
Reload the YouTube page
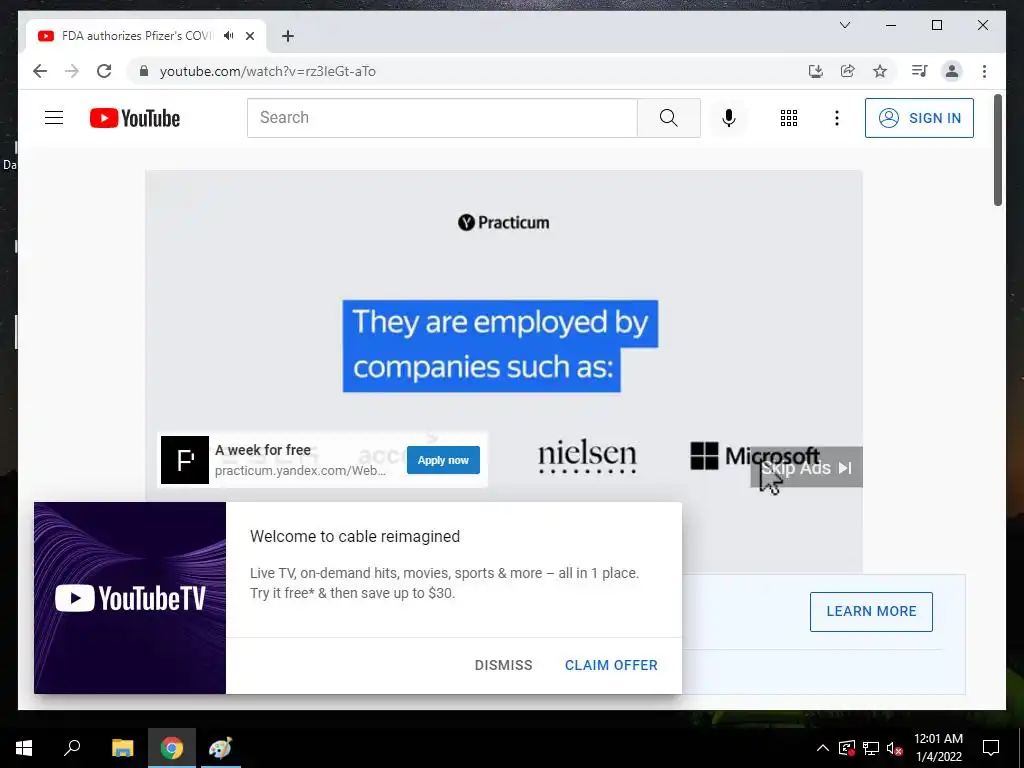click(104, 71)
